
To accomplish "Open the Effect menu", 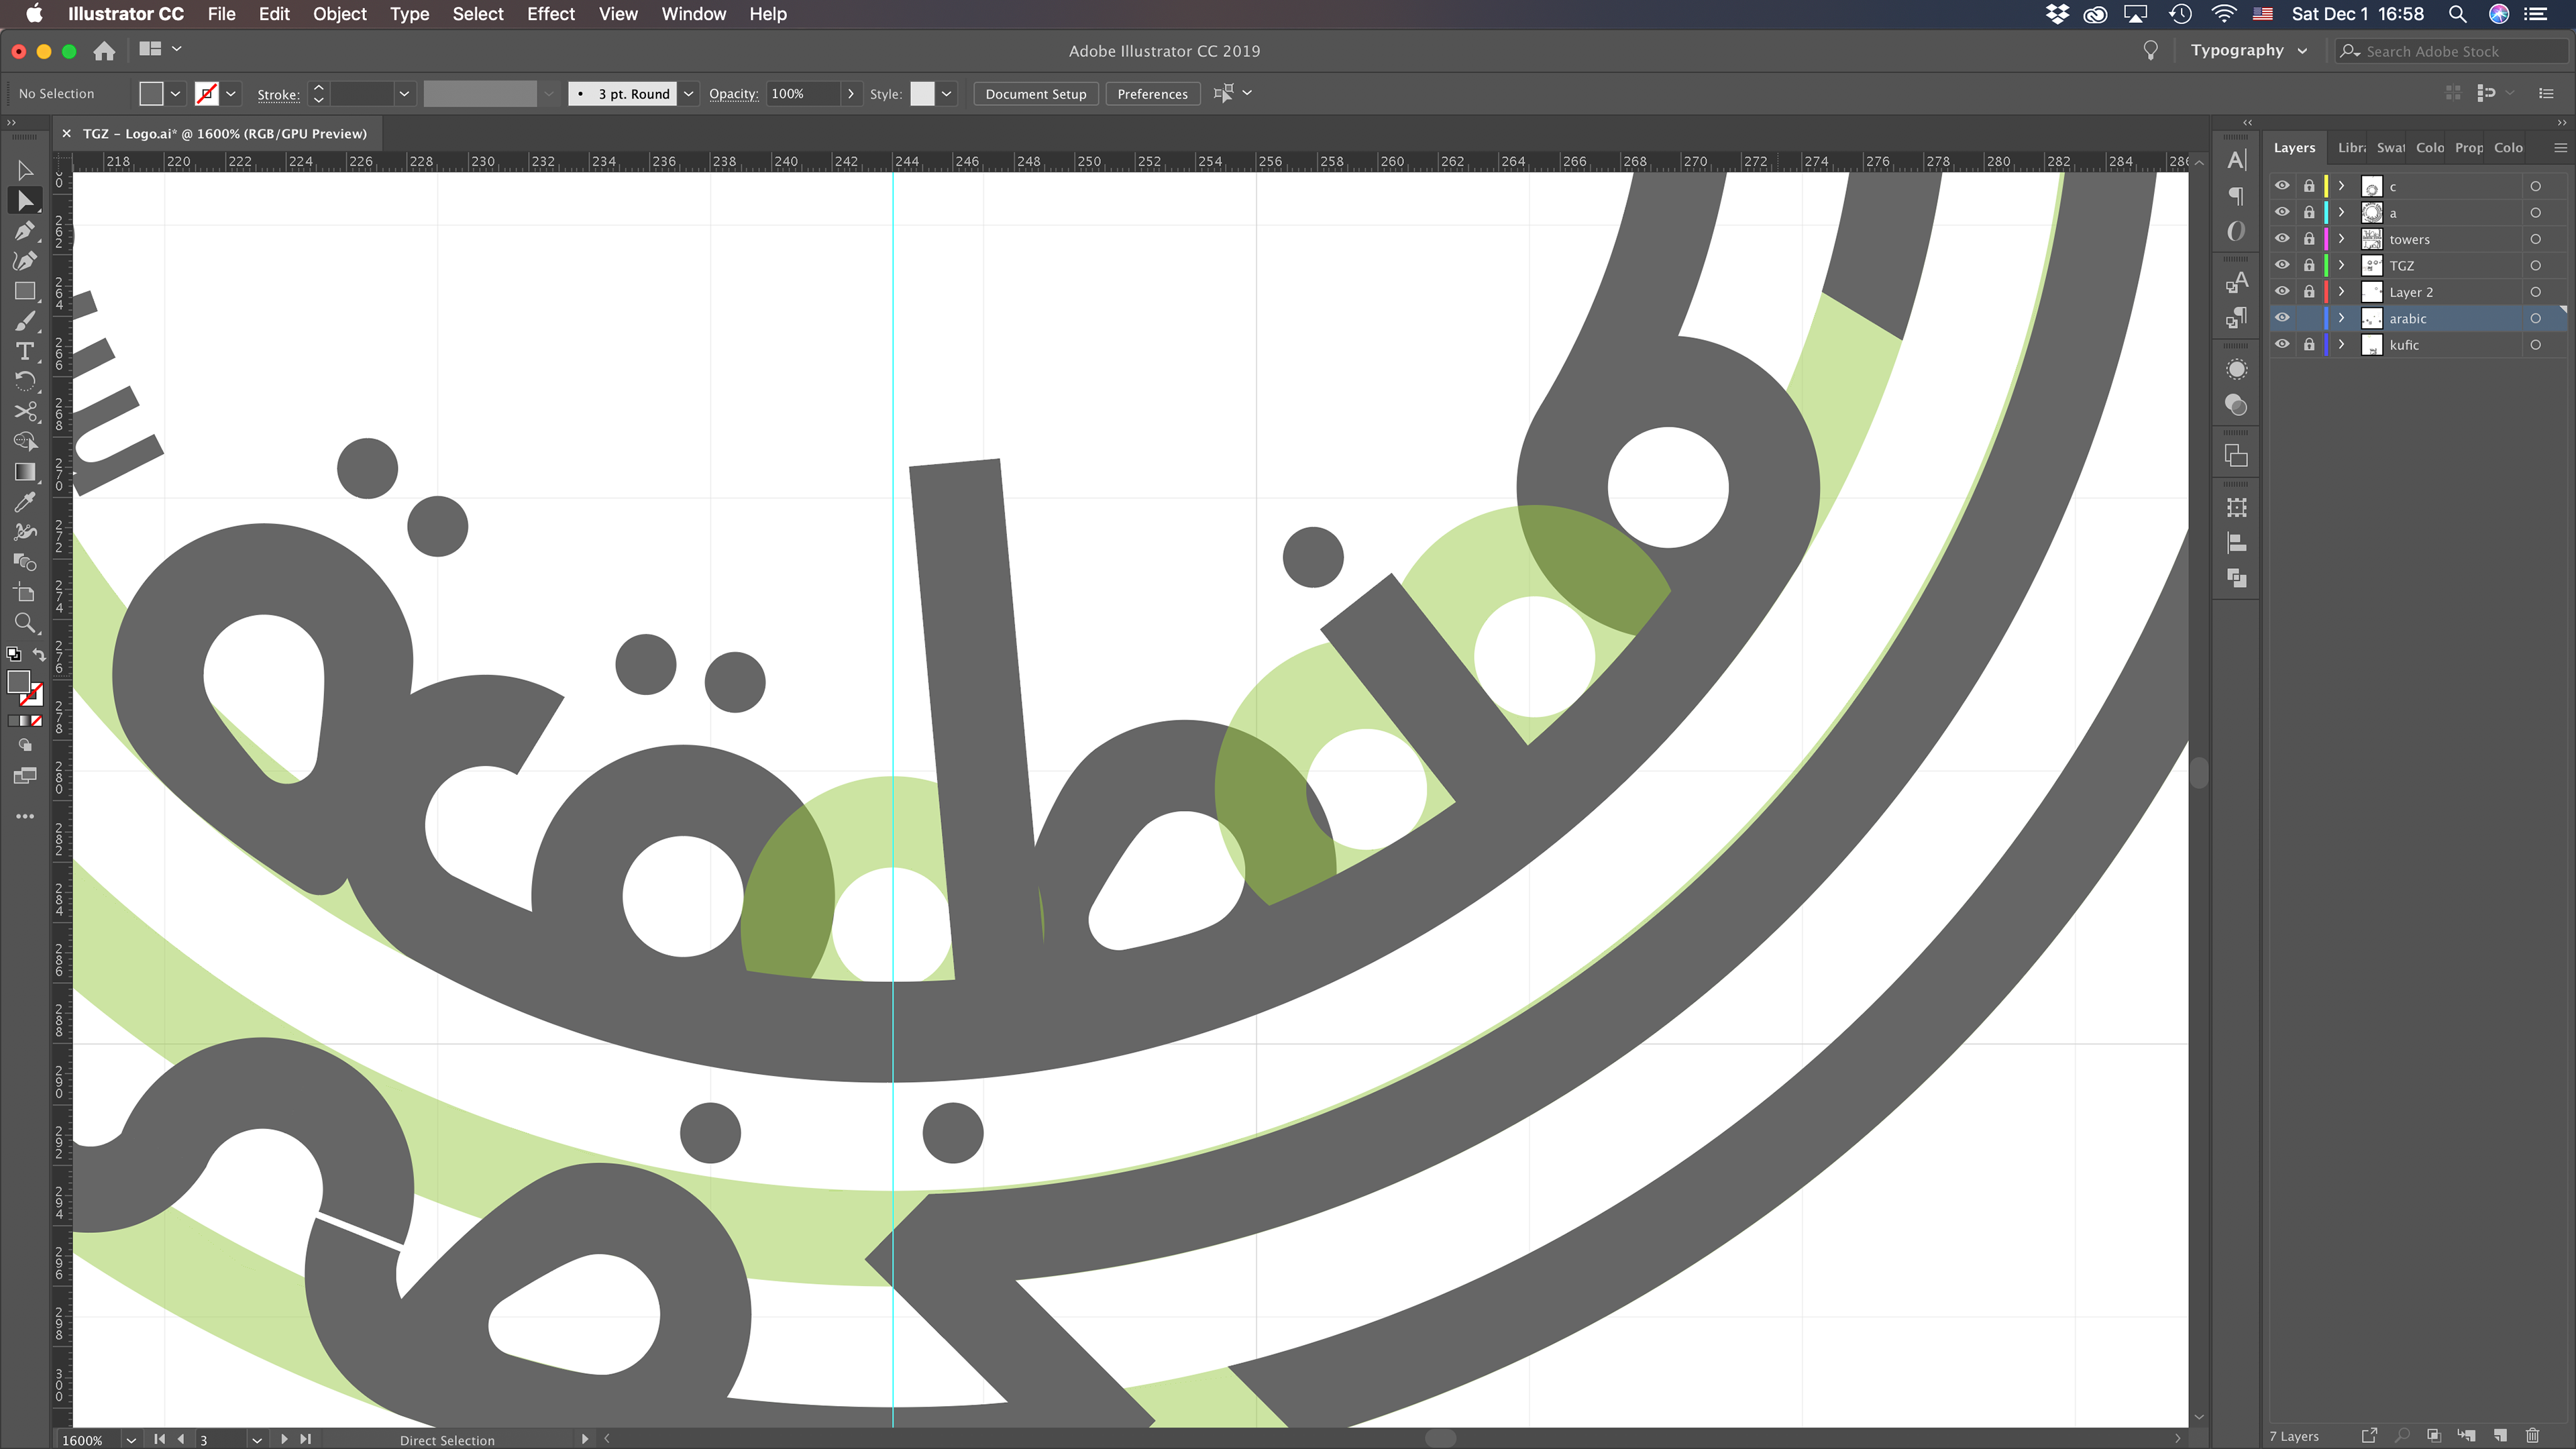I will (550, 14).
